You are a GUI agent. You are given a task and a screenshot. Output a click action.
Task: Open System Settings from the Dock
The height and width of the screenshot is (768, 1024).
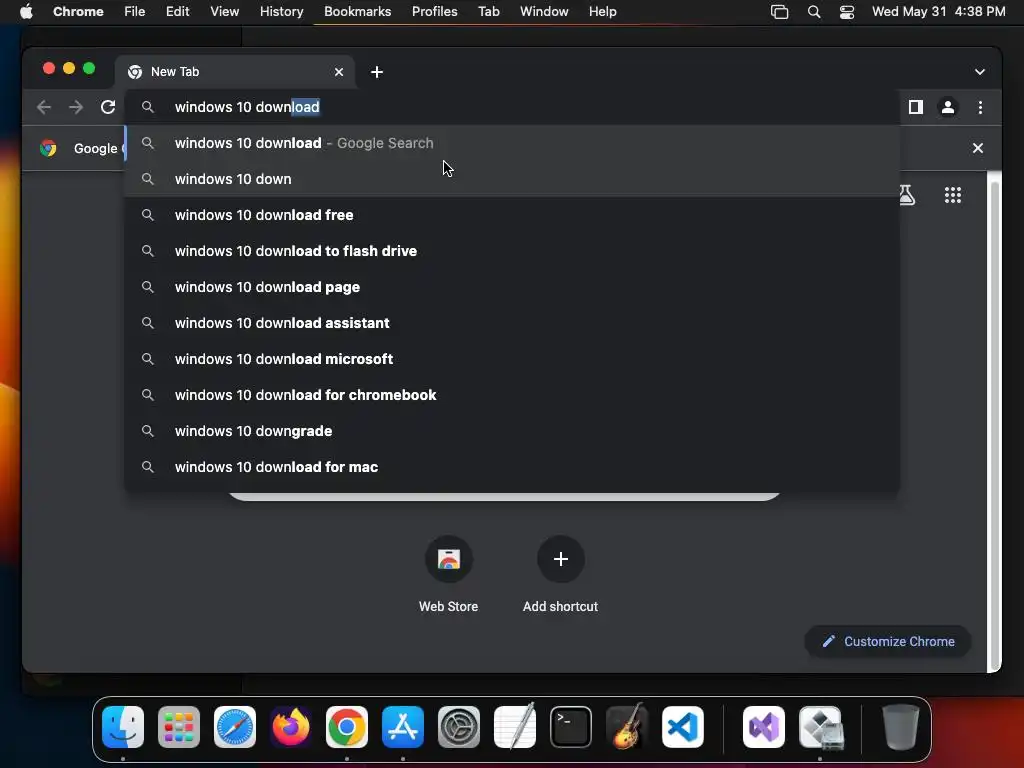tap(459, 727)
